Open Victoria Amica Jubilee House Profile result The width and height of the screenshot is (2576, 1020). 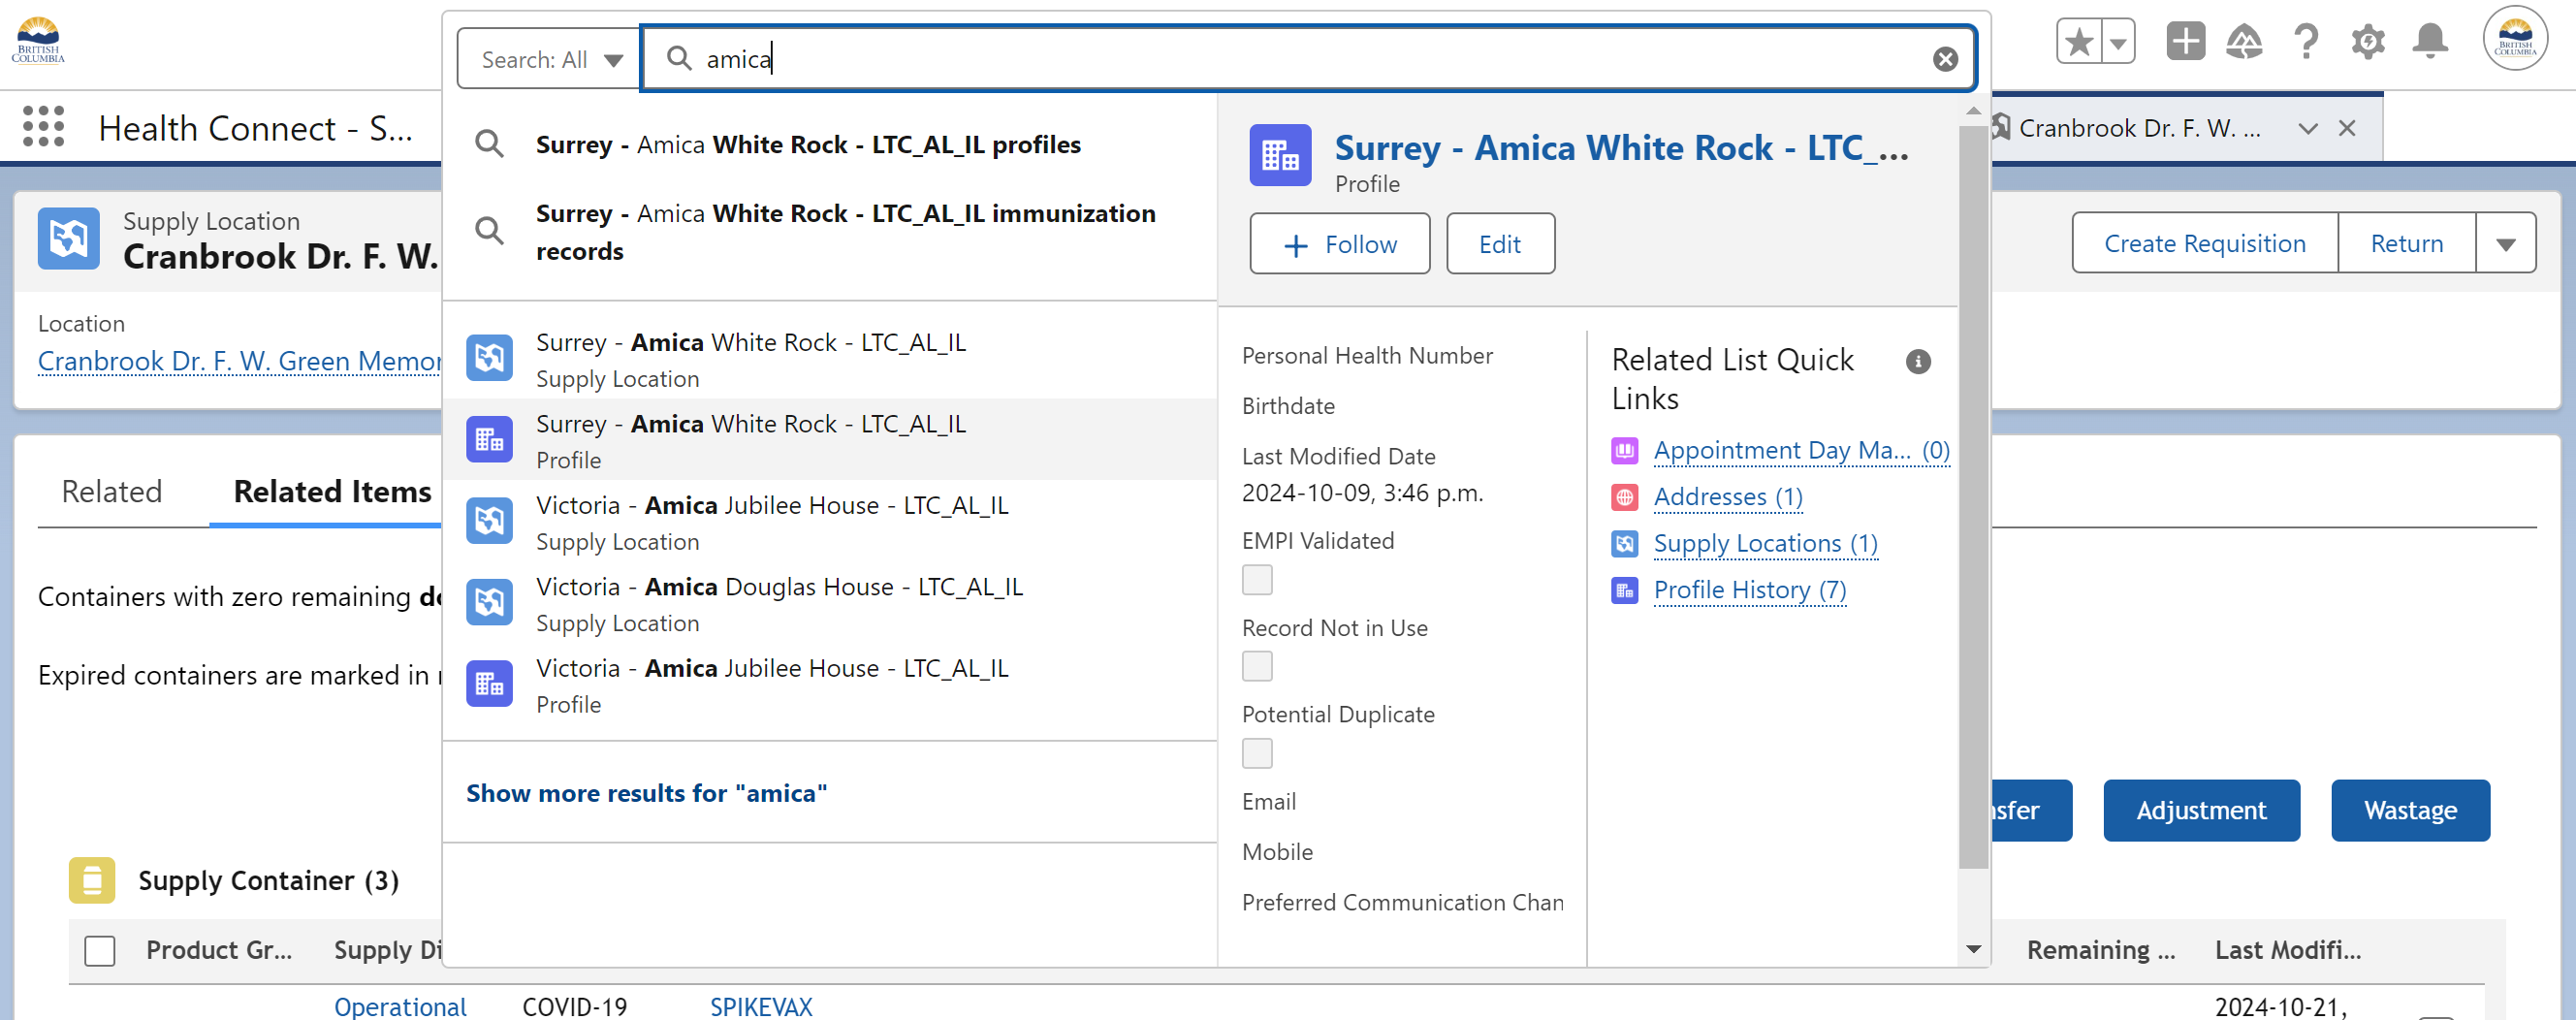(830, 685)
